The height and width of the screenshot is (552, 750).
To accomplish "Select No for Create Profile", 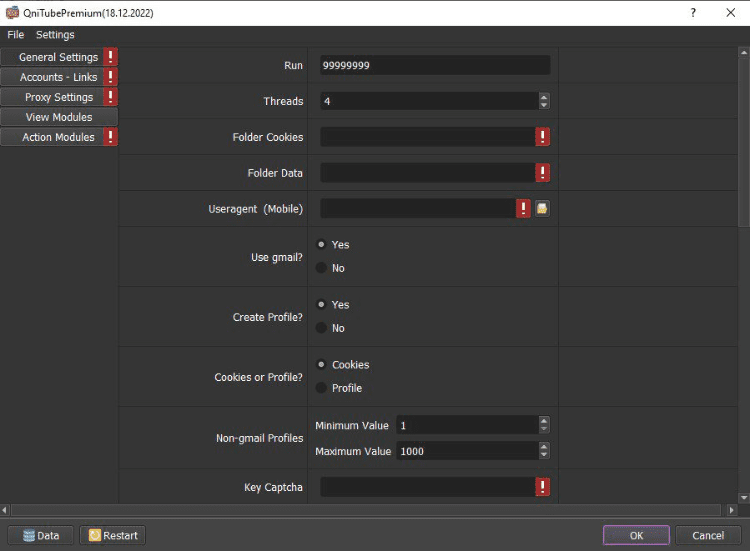I will tap(321, 328).
